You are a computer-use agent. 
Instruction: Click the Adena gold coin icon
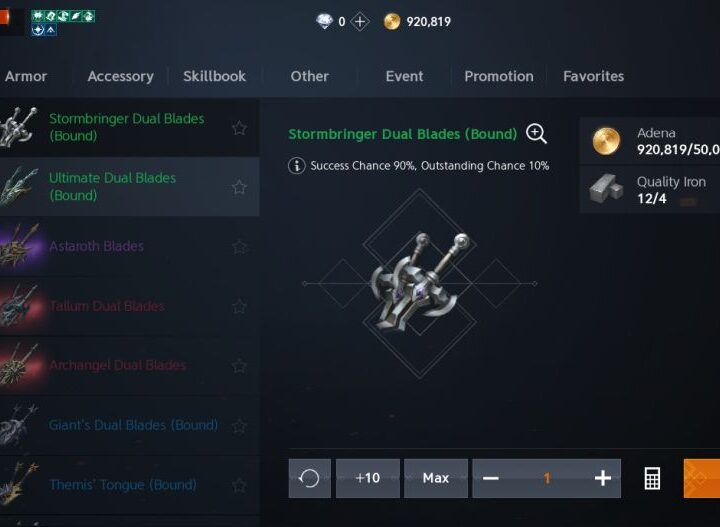(606, 141)
